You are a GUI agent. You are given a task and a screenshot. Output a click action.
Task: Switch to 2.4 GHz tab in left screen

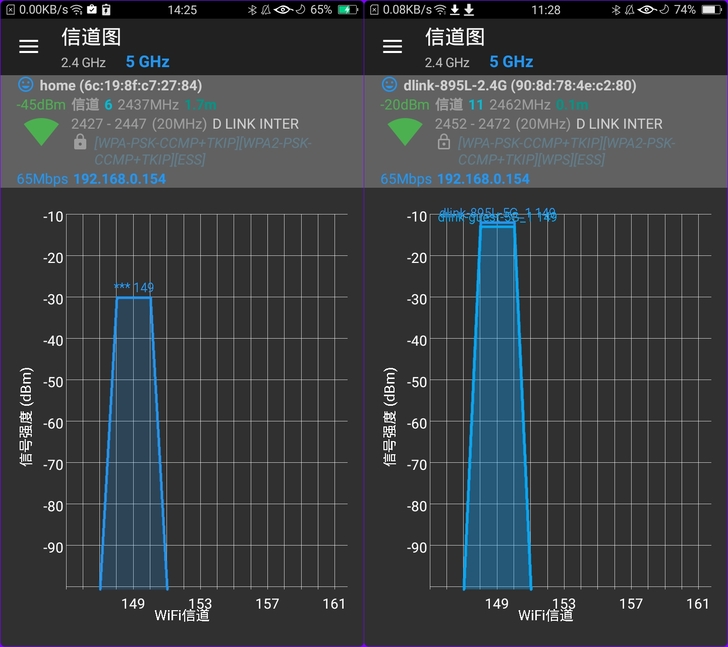tap(83, 62)
